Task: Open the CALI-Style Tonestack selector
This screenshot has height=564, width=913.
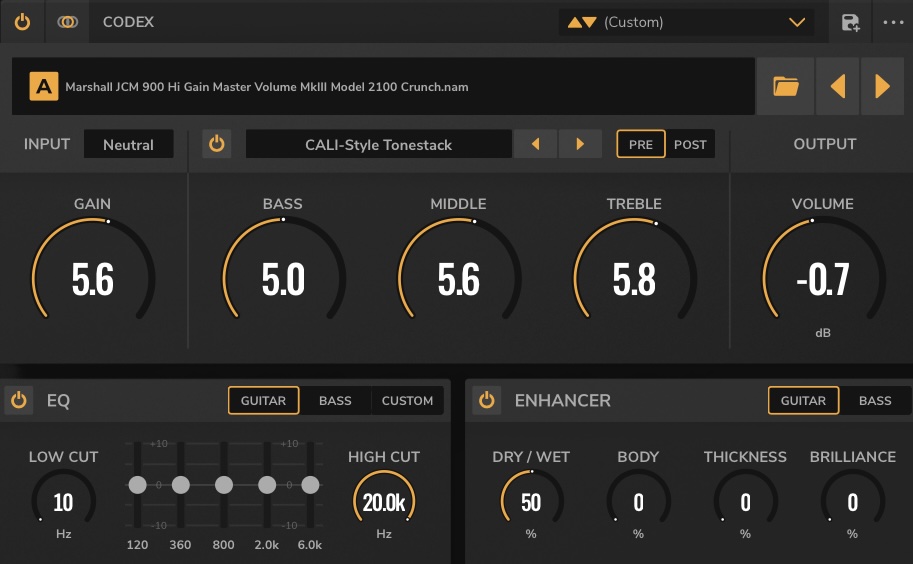Action: [378, 144]
